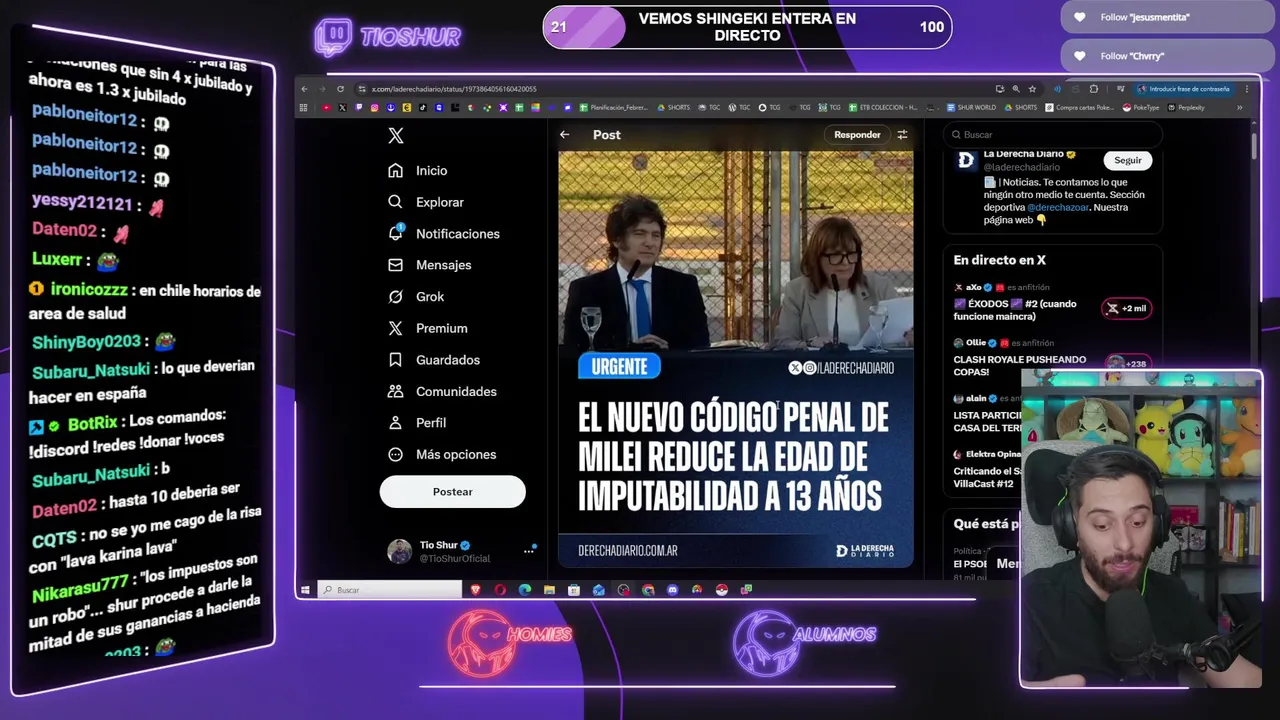The image size is (1280, 720).
Task: Open Comunidades in the sidebar
Action: [442, 391]
